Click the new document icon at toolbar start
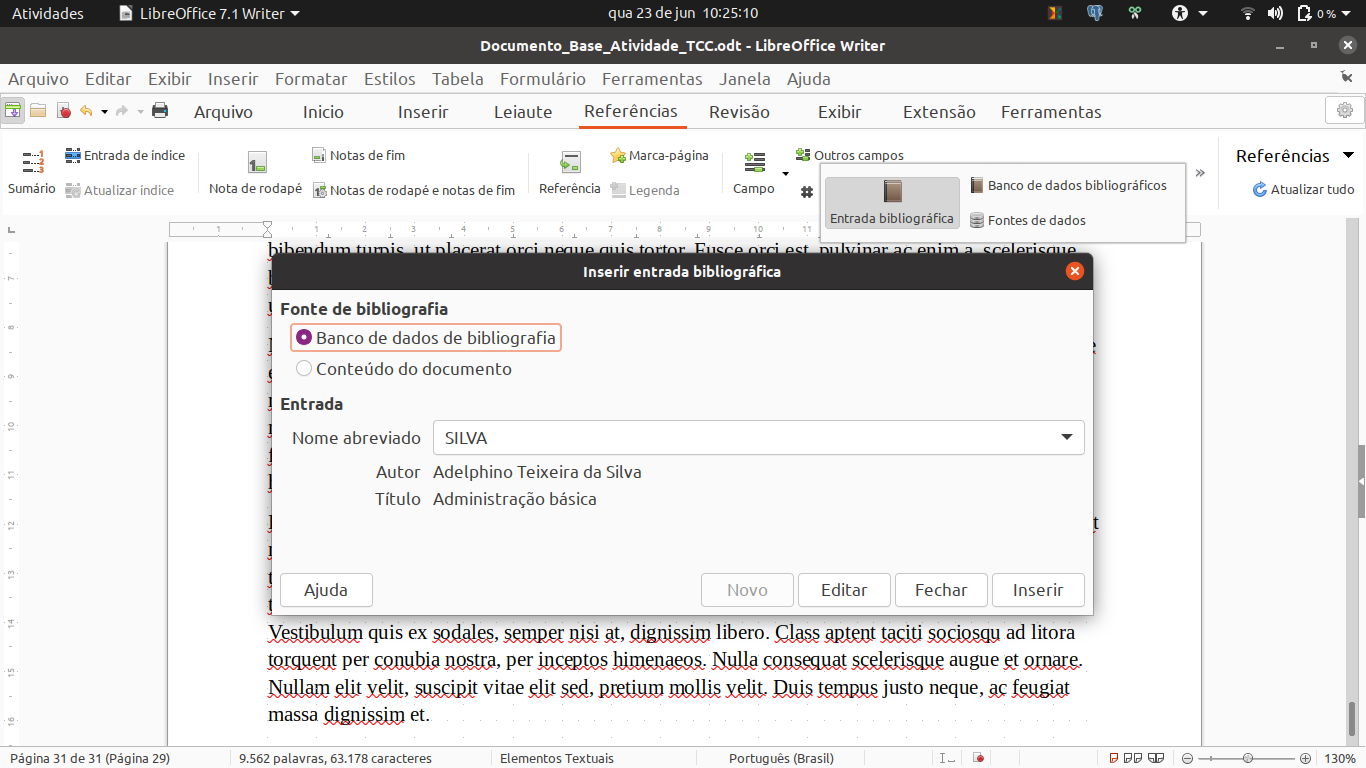 [x=13, y=111]
